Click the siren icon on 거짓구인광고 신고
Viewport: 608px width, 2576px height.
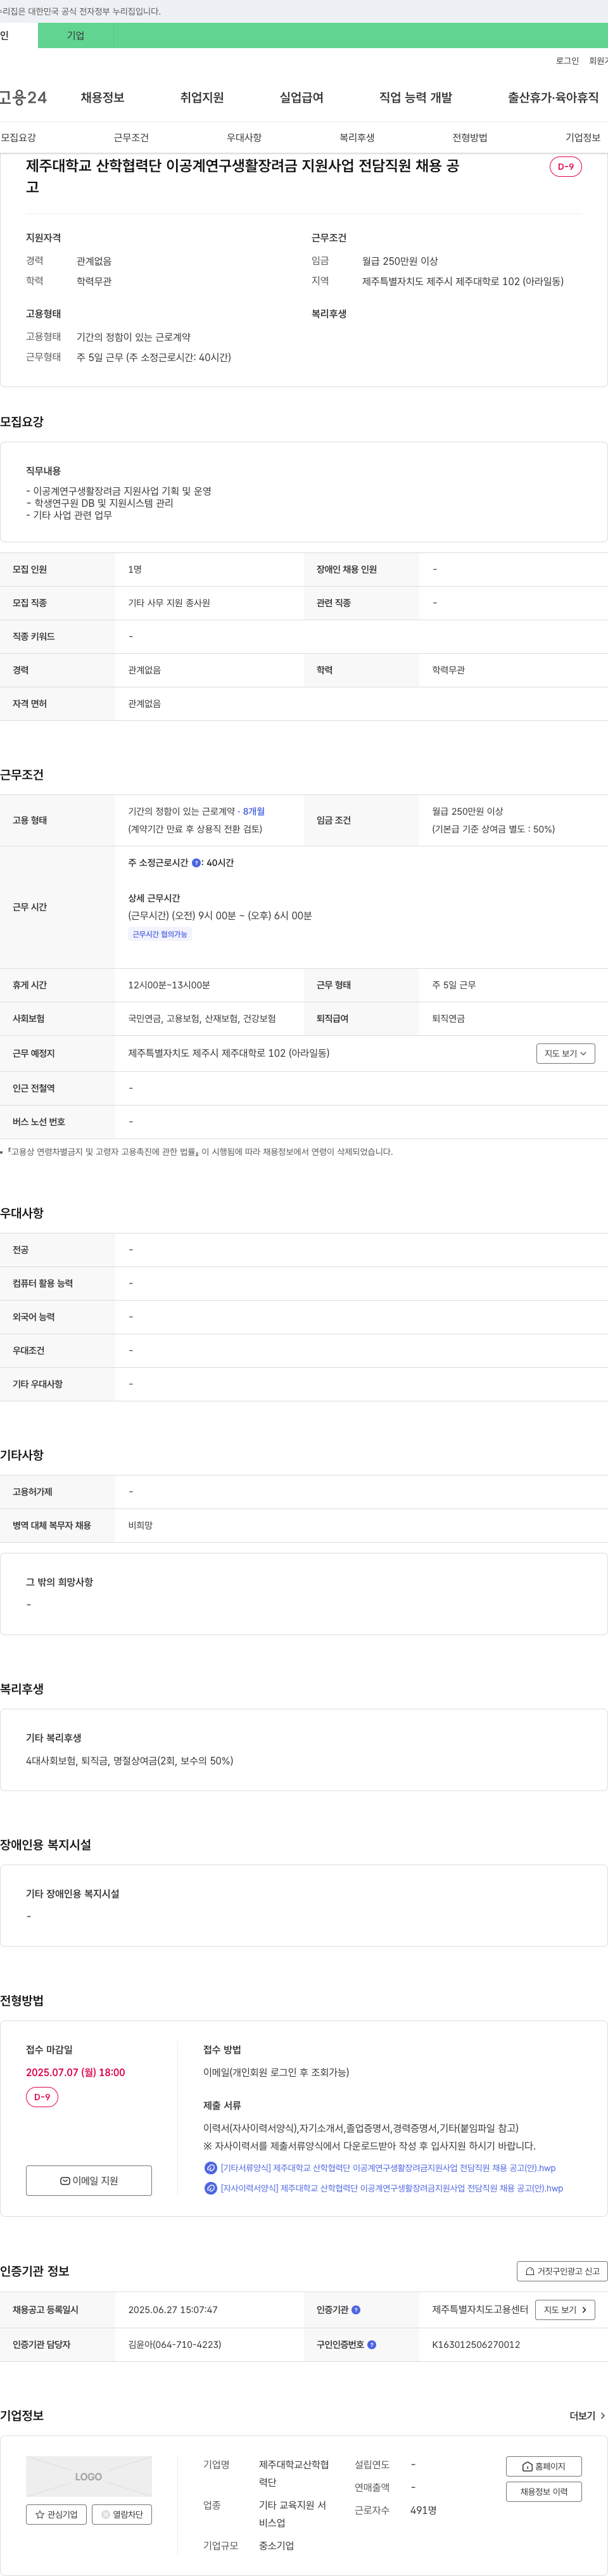pos(530,2271)
